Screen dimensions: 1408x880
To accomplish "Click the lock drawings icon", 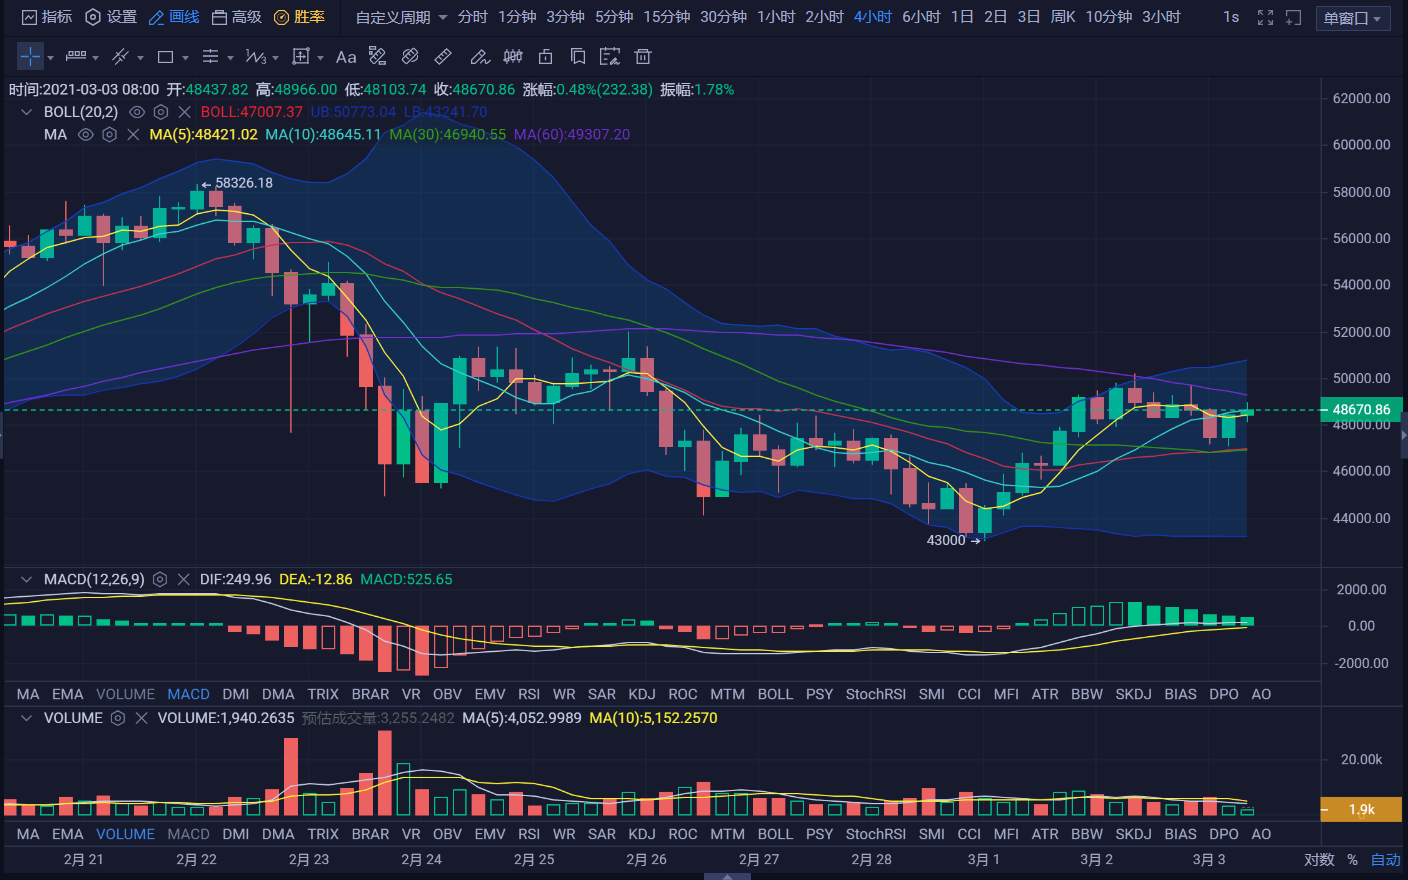I will coord(545,57).
